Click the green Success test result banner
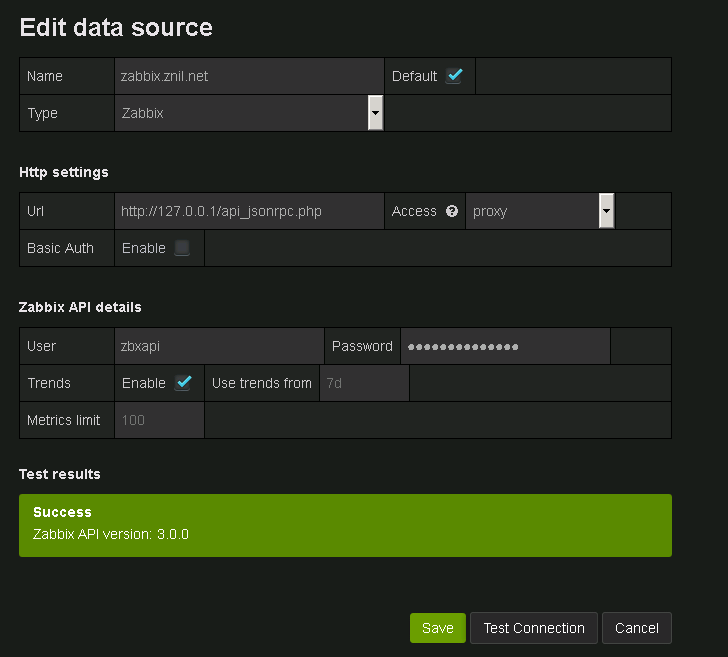Screen dimensions: 728x657 (345, 524)
